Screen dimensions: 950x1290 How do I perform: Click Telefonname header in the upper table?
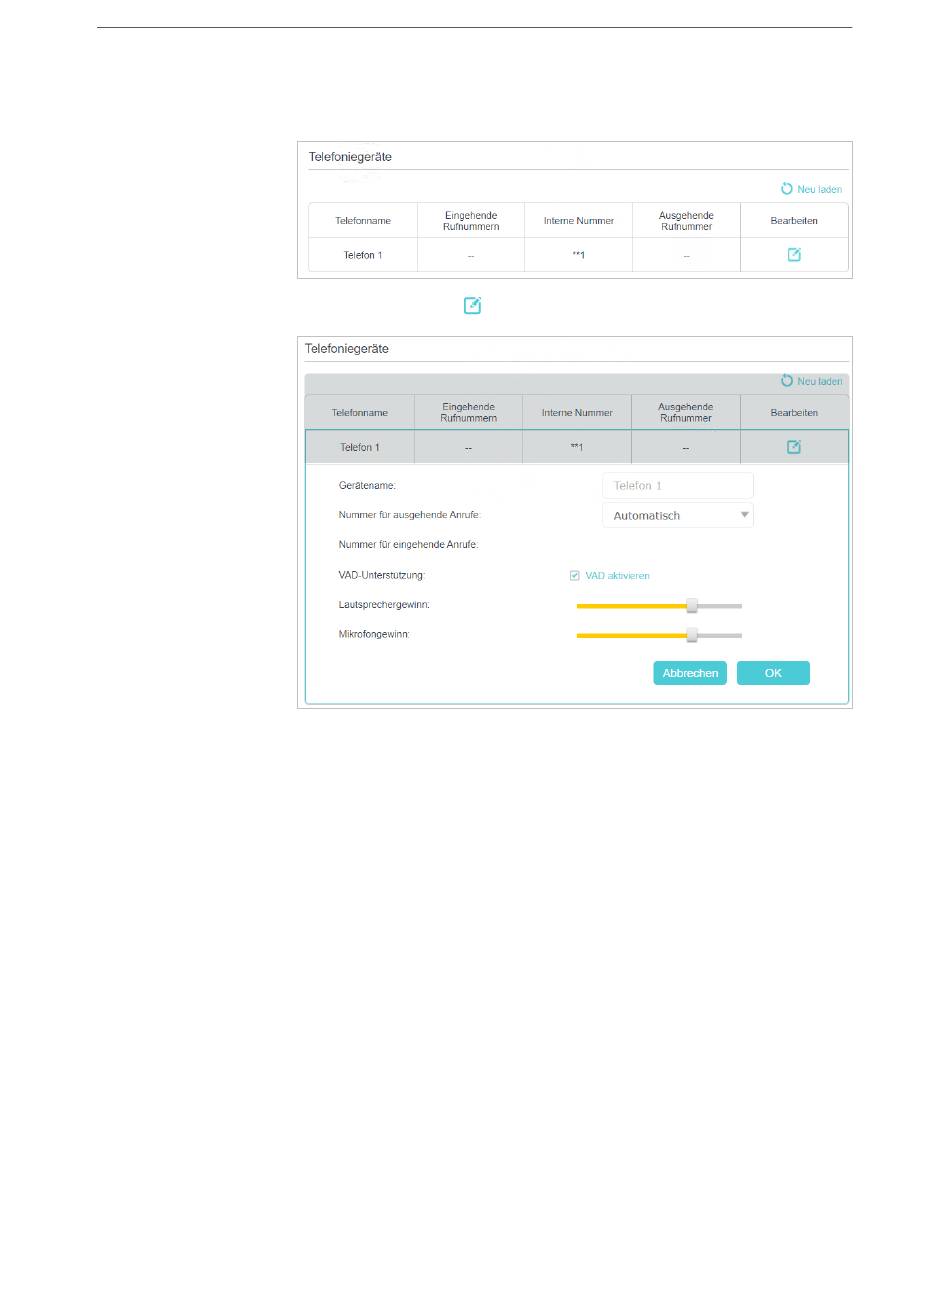click(x=363, y=221)
